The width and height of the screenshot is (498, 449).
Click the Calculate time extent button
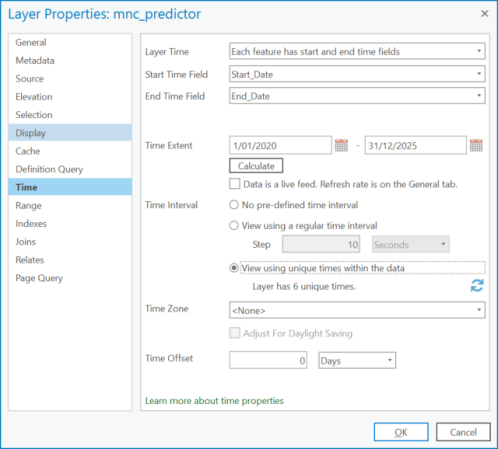point(256,166)
